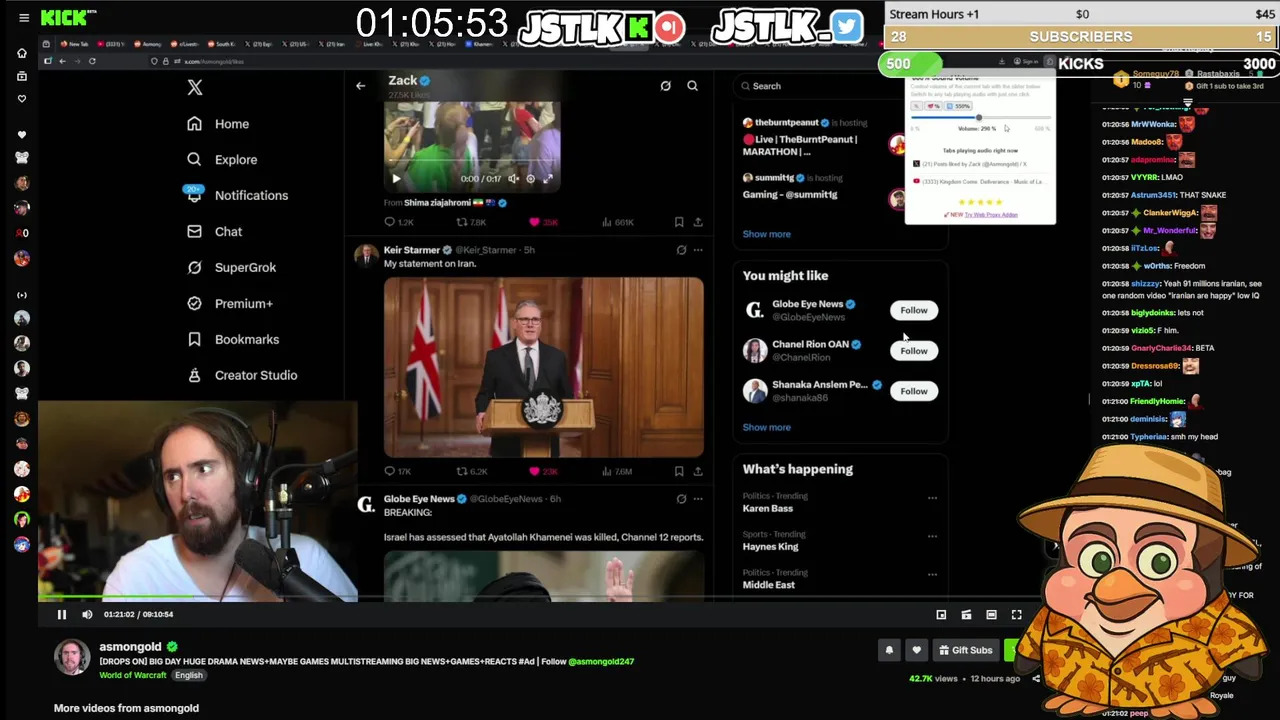
Task: Follow Chanel Rion OAN
Action: coord(914,351)
